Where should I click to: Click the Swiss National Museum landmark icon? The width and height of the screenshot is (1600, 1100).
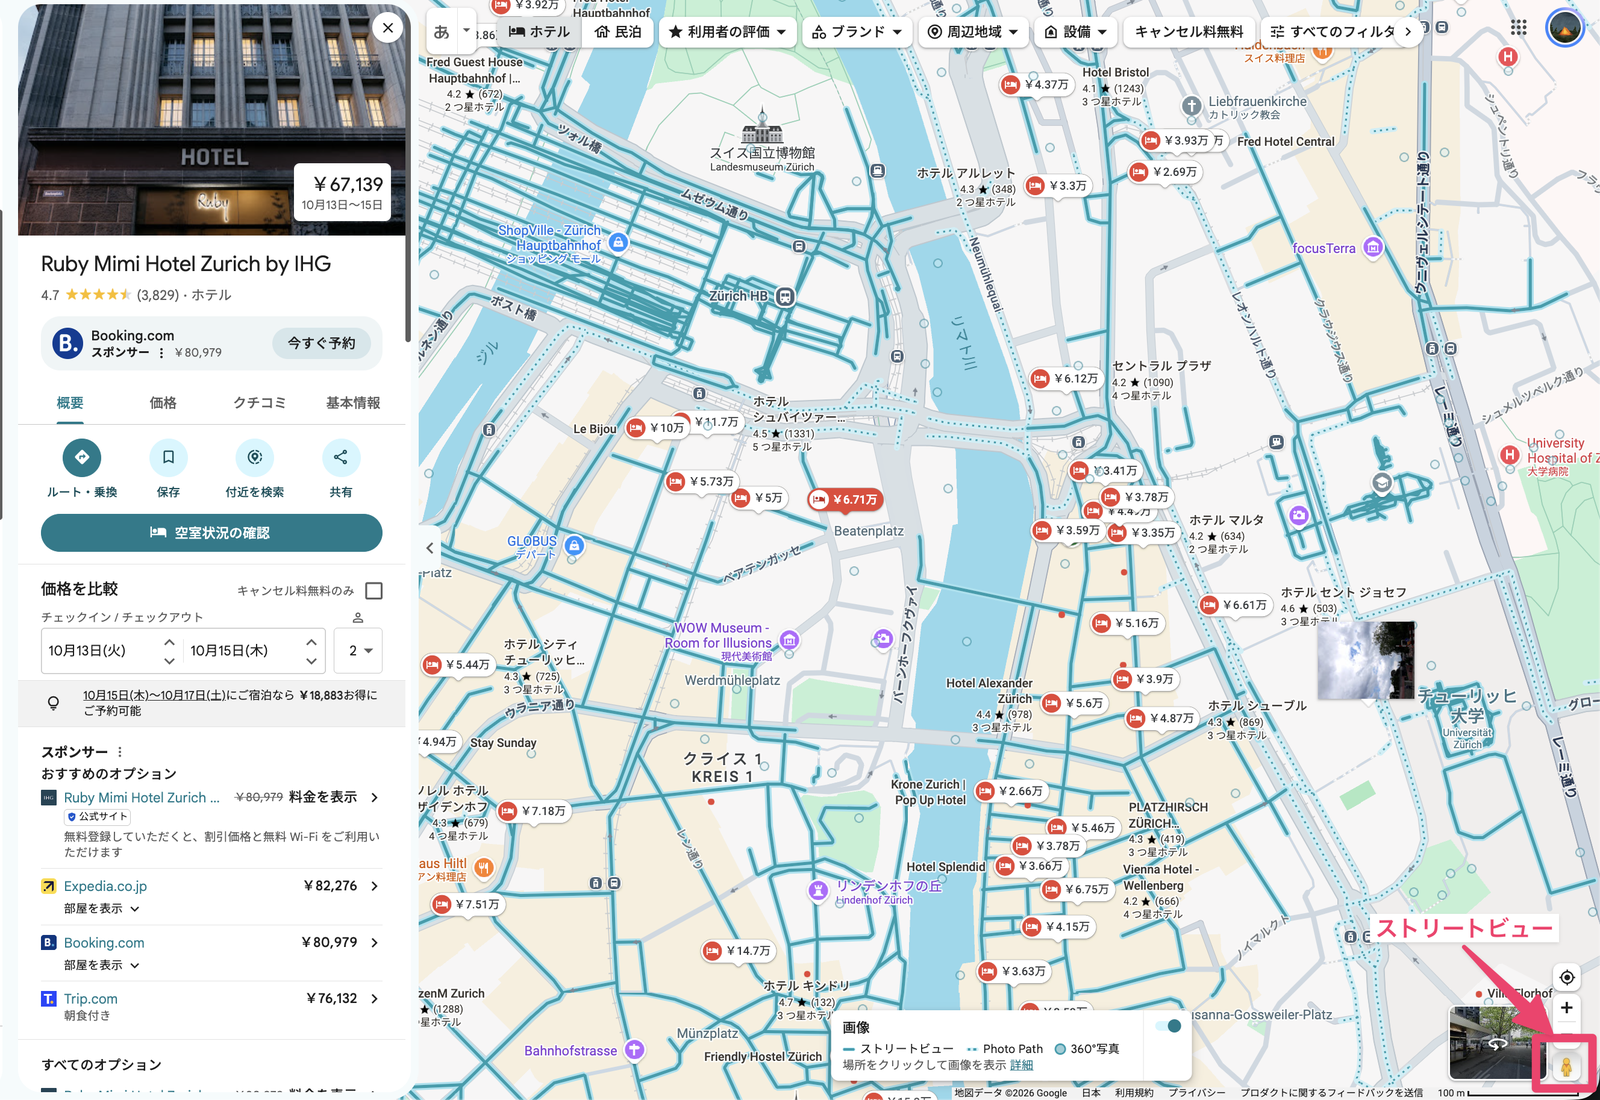(762, 127)
